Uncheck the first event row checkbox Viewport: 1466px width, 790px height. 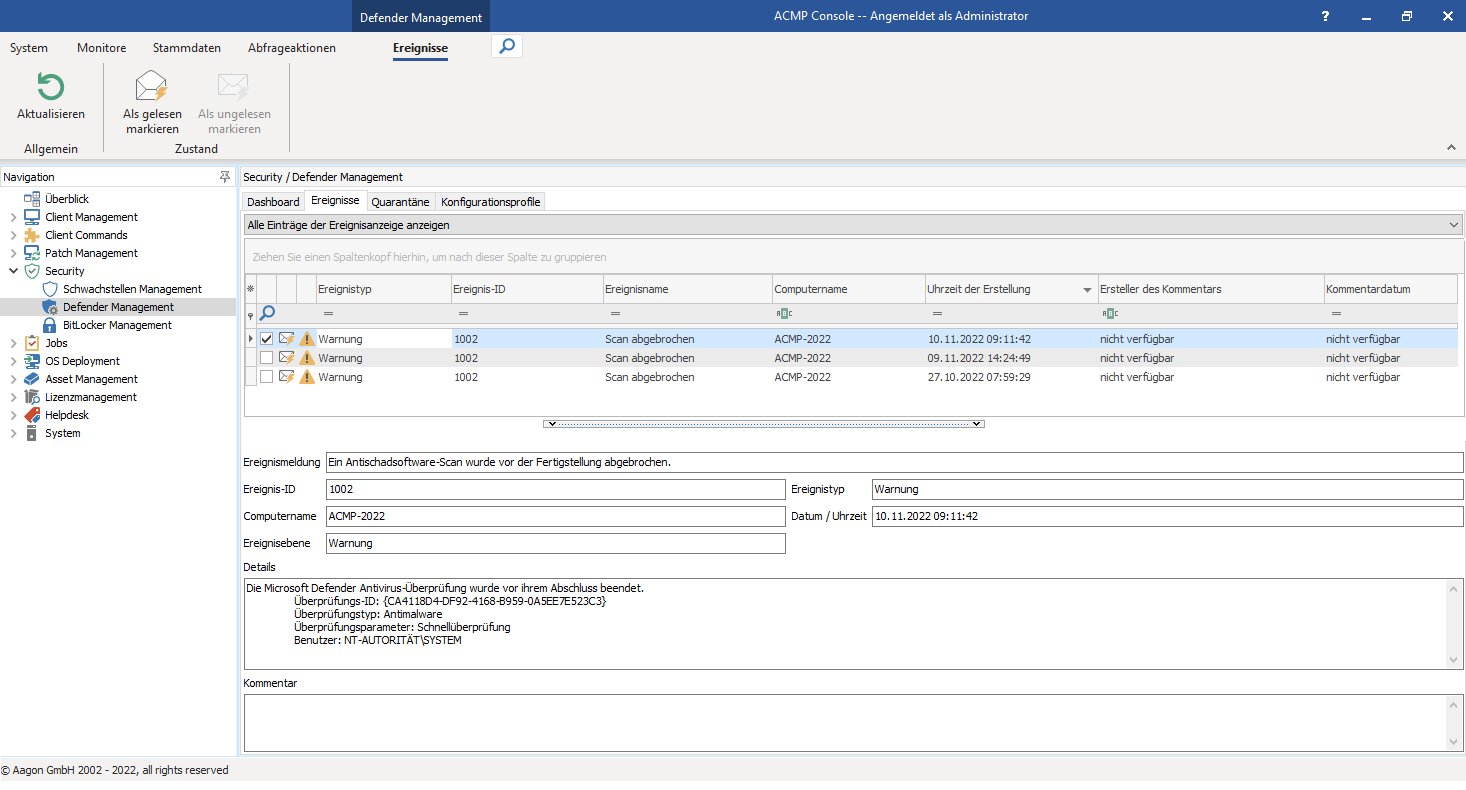coord(267,339)
